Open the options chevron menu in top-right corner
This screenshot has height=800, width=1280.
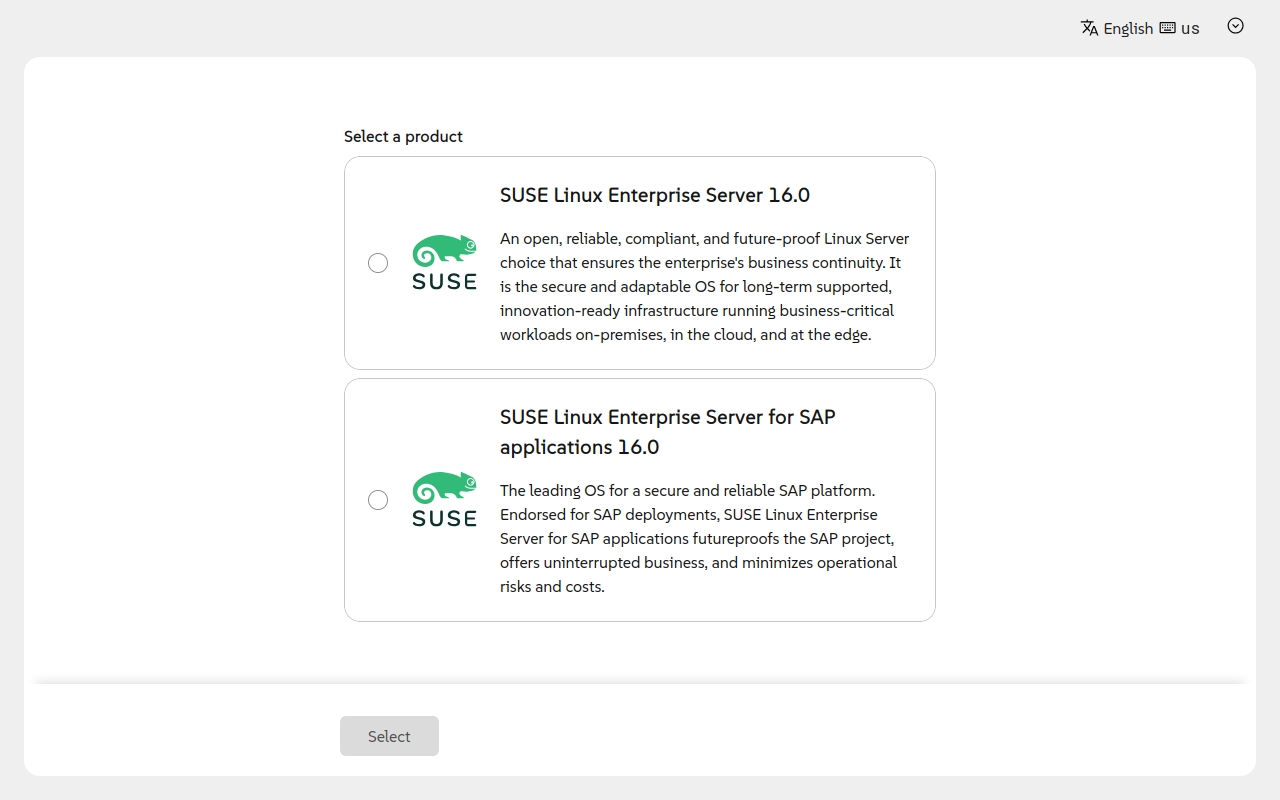pyautogui.click(x=1236, y=26)
